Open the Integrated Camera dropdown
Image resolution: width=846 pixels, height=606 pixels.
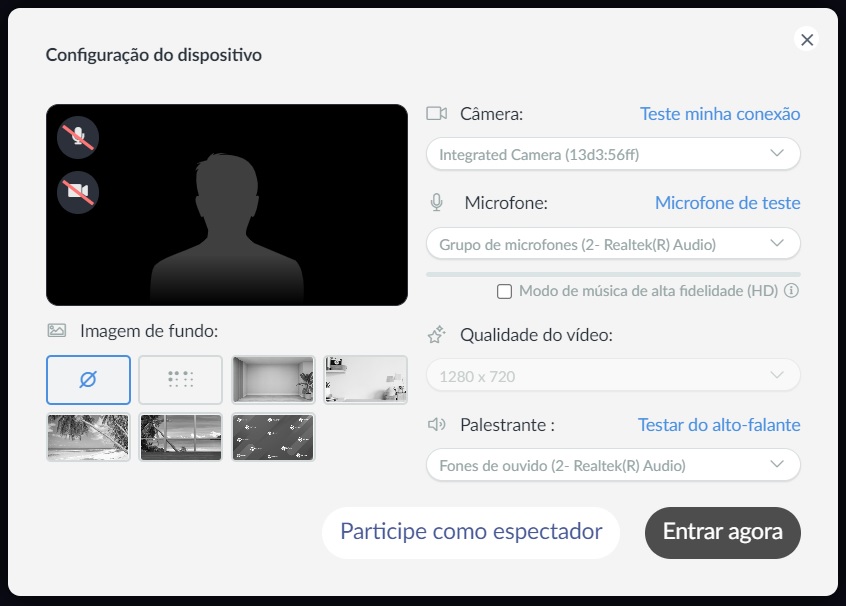click(x=613, y=154)
